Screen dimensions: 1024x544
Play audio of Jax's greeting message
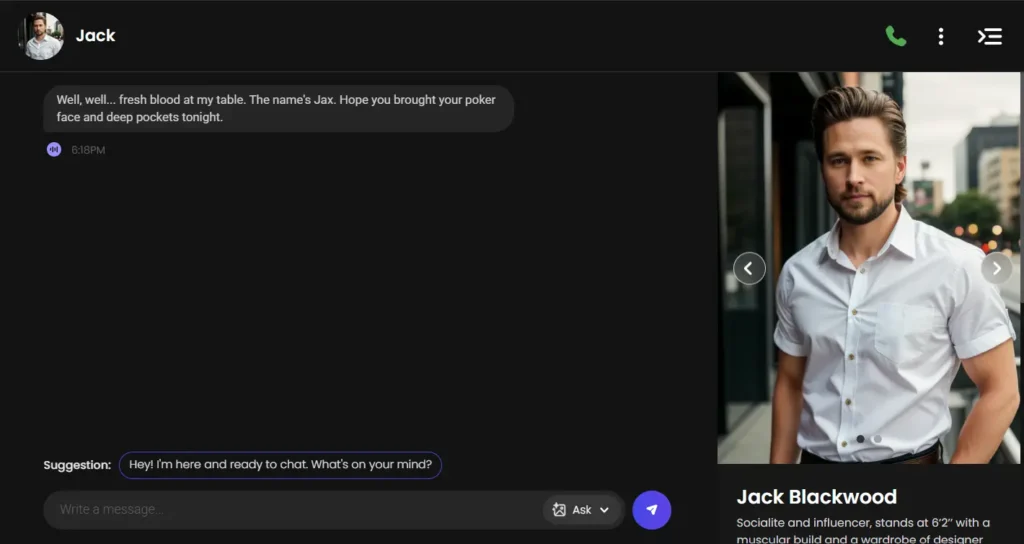point(54,150)
